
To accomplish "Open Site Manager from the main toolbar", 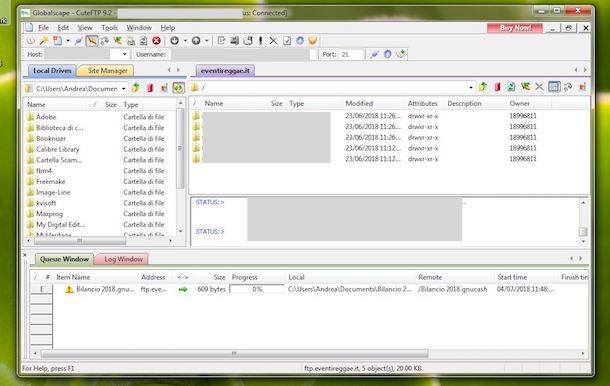I will 30,40.
